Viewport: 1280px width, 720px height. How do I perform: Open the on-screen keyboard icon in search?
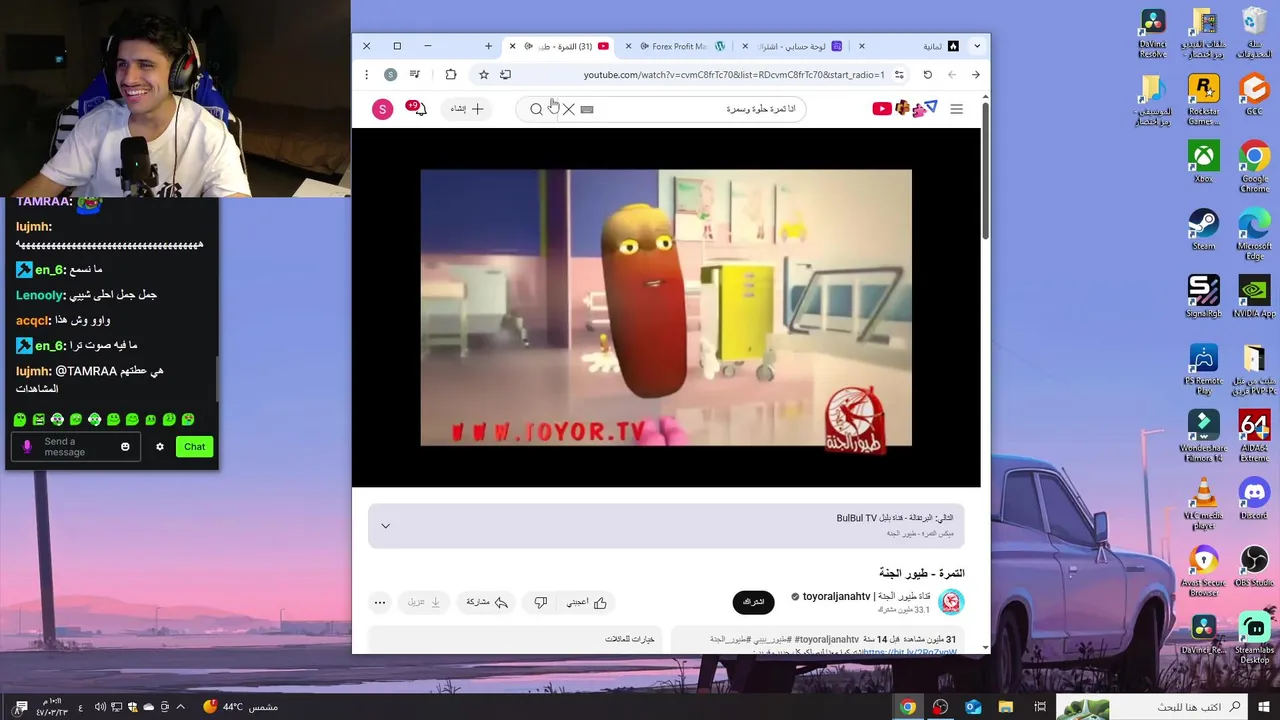pos(587,109)
